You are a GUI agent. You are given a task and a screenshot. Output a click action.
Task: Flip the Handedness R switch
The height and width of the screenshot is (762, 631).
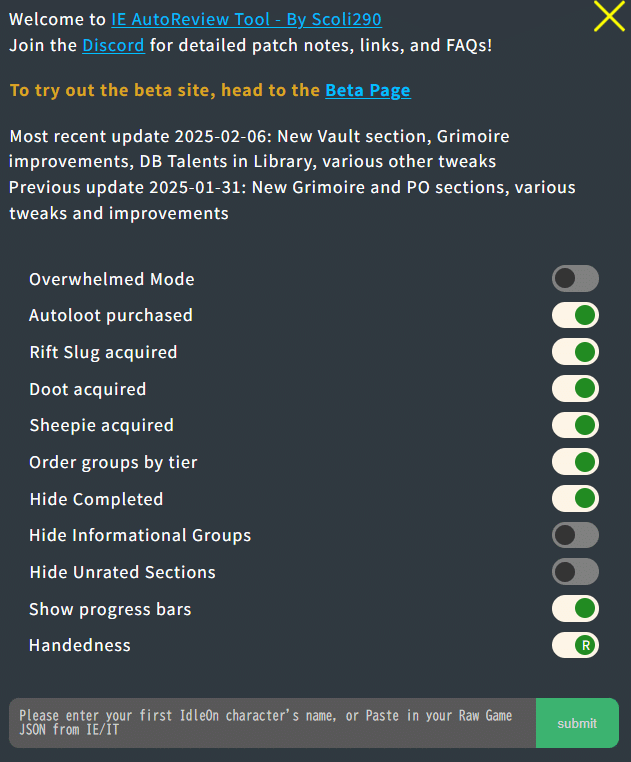pyautogui.click(x=575, y=645)
